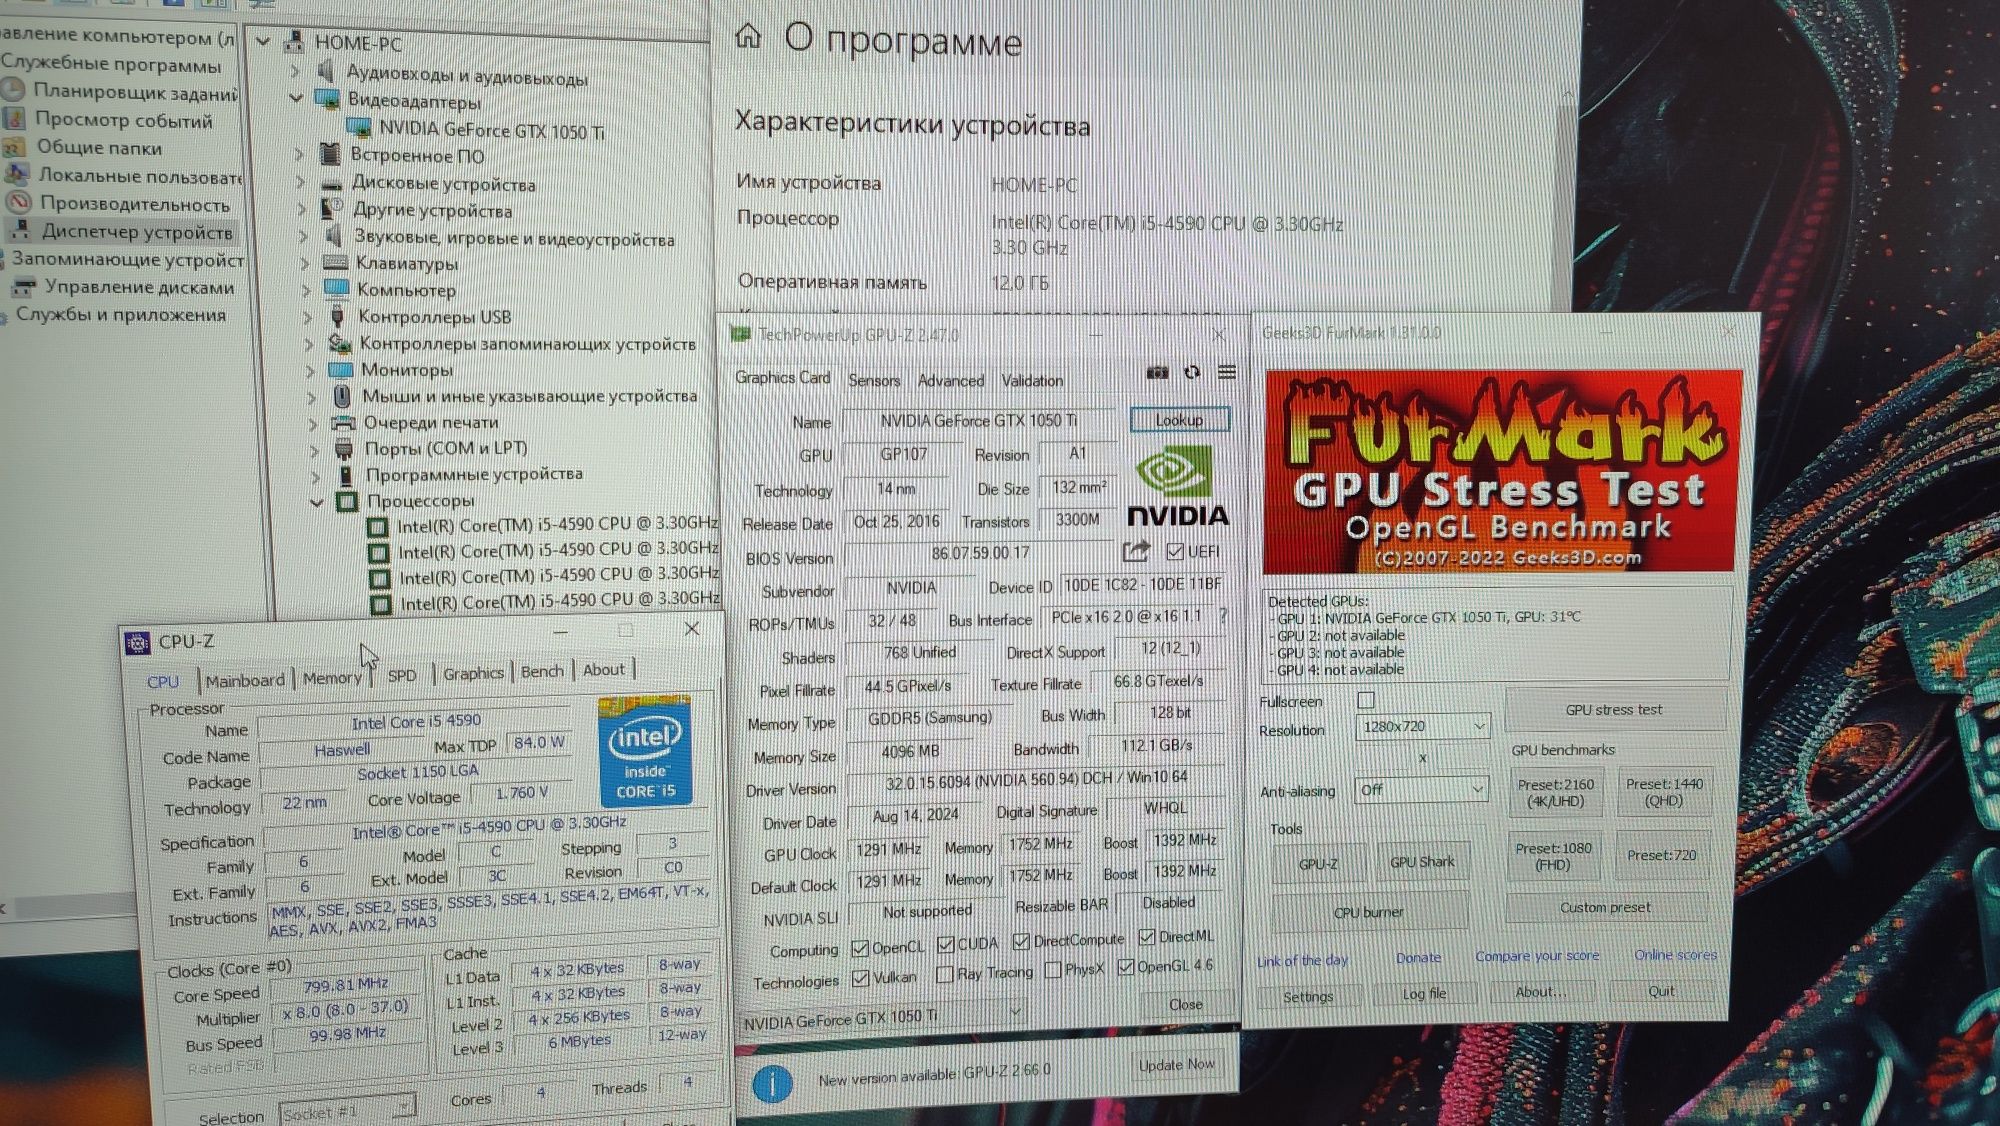The height and width of the screenshot is (1126, 2000).
Task: Click the GPU-Z title bar app icon
Action: pyautogui.click(x=741, y=333)
